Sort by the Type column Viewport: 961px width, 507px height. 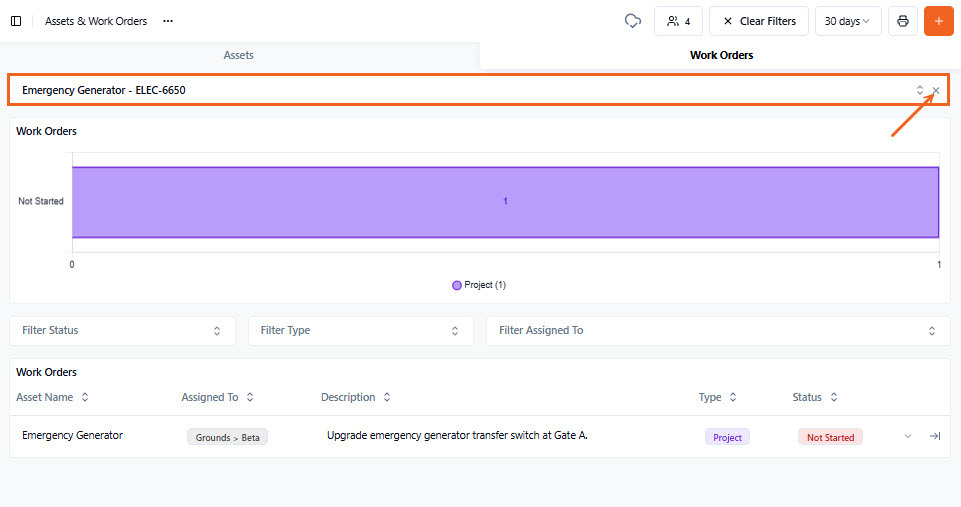(x=718, y=397)
